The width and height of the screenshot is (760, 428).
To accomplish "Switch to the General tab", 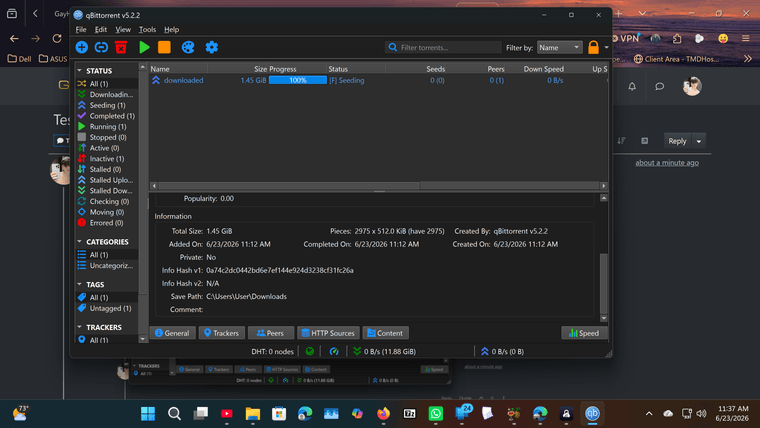I will point(172,333).
